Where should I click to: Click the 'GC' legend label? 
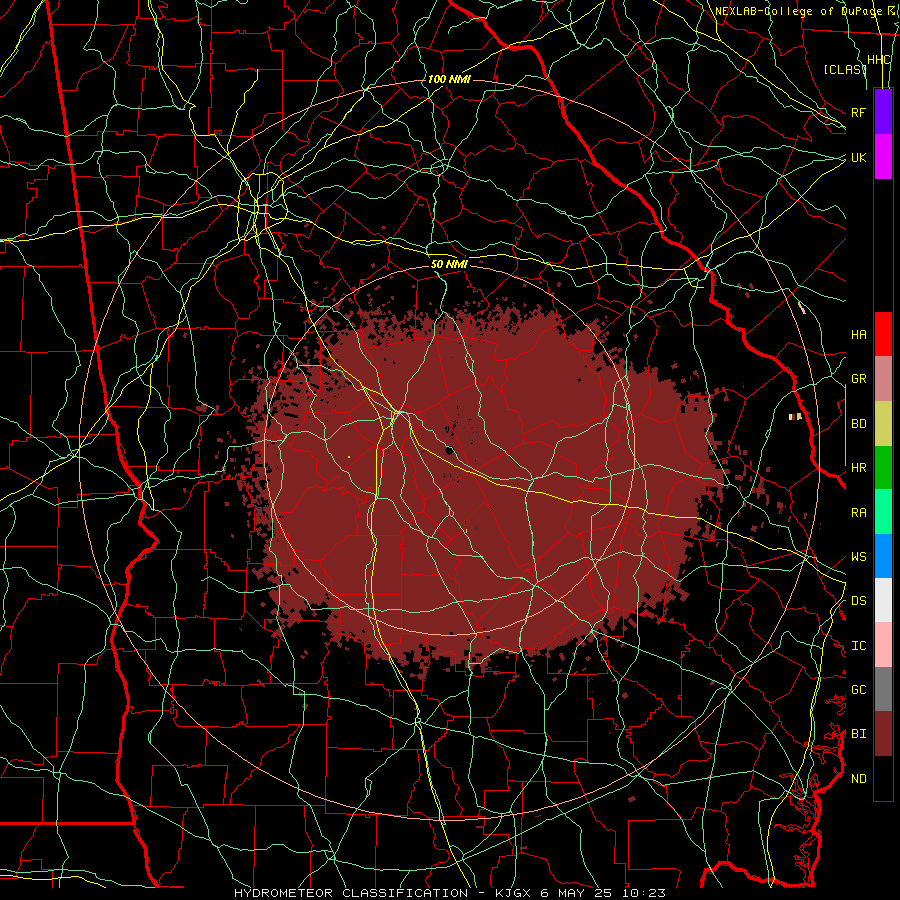(x=858, y=690)
